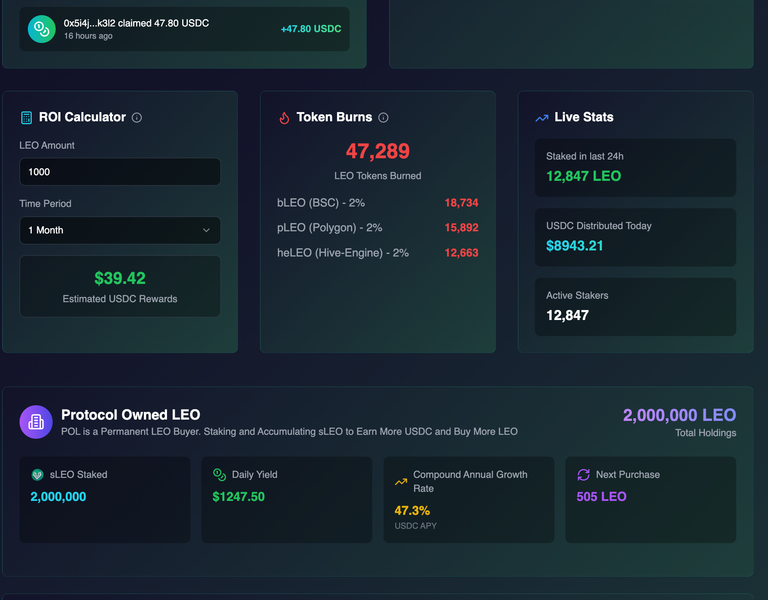768x600 pixels.
Task: Click the Total Holdings label
Action: [705, 433]
